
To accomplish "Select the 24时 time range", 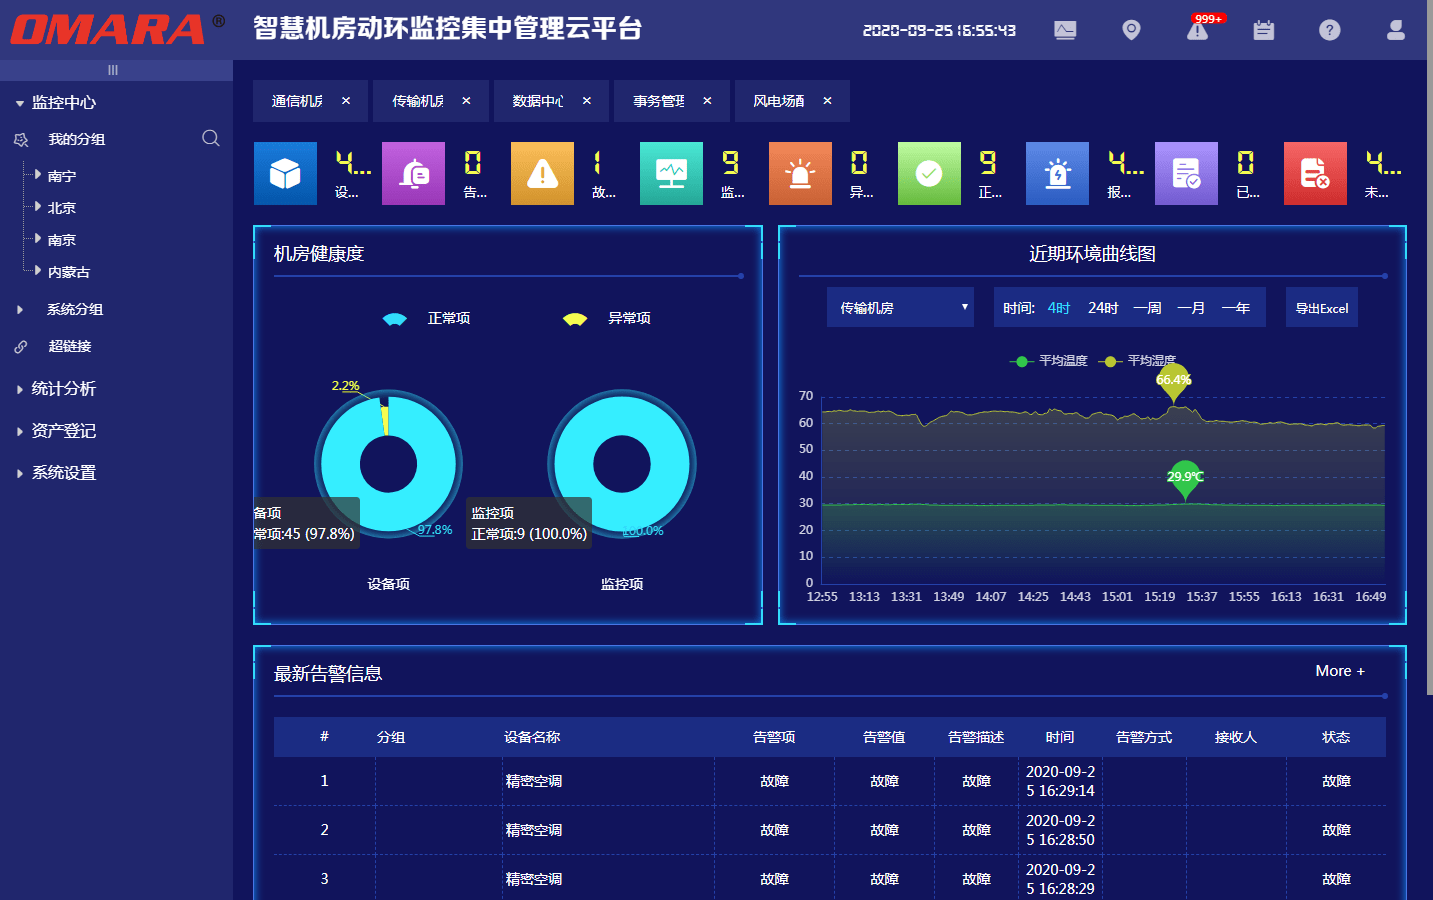I will (1103, 308).
